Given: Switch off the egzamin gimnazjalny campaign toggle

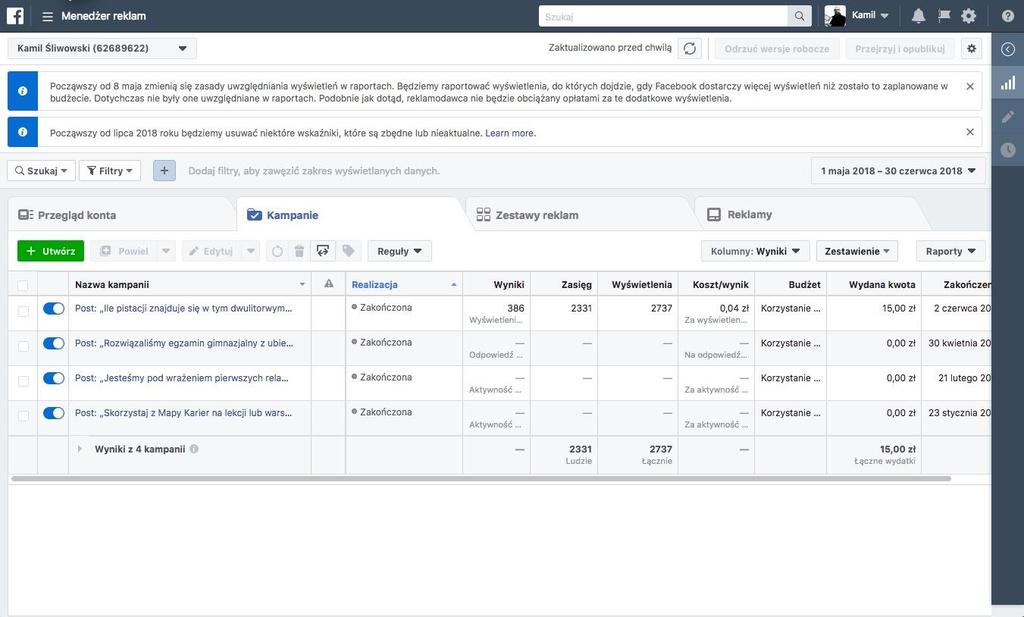Looking at the screenshot, I should (54, 343).
